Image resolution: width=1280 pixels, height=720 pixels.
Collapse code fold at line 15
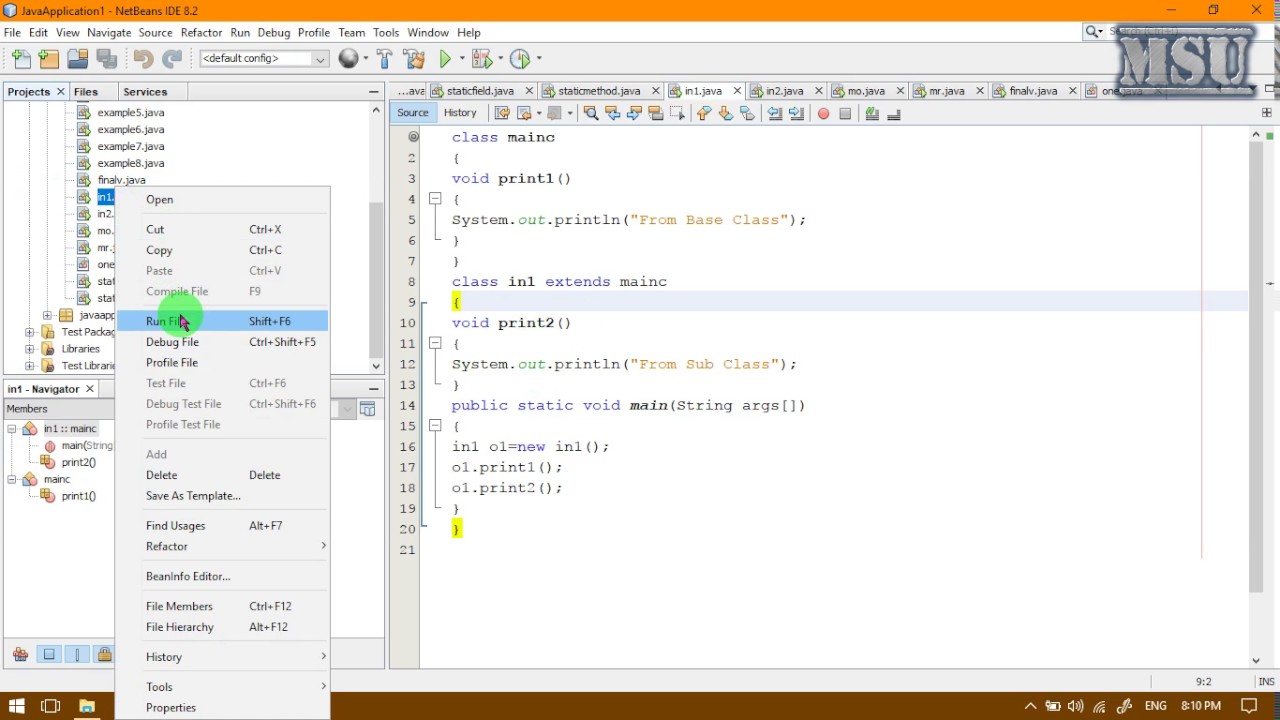pos(435,426)
